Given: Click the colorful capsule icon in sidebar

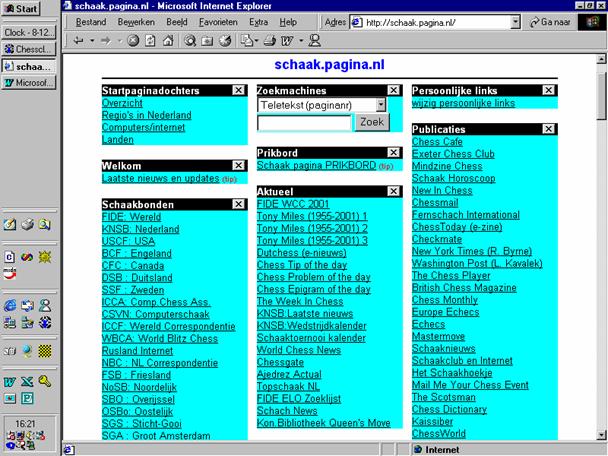Looking at the screenshot, I should click(27, 257).
